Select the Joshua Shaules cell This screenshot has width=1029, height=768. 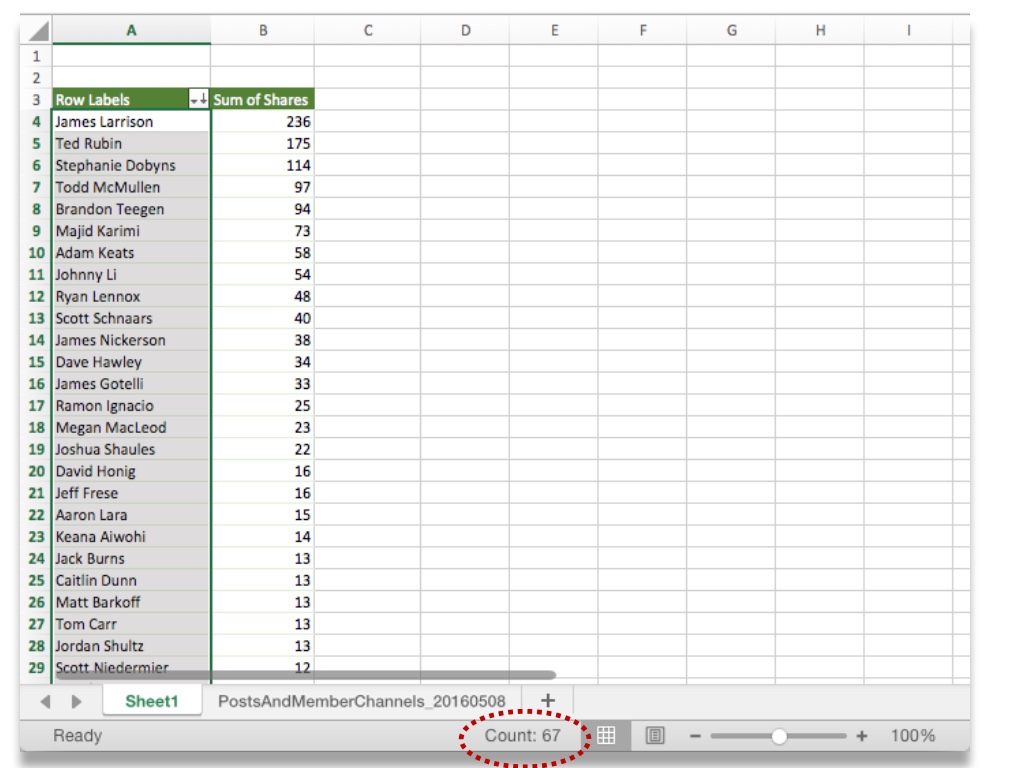pos(131,449)
